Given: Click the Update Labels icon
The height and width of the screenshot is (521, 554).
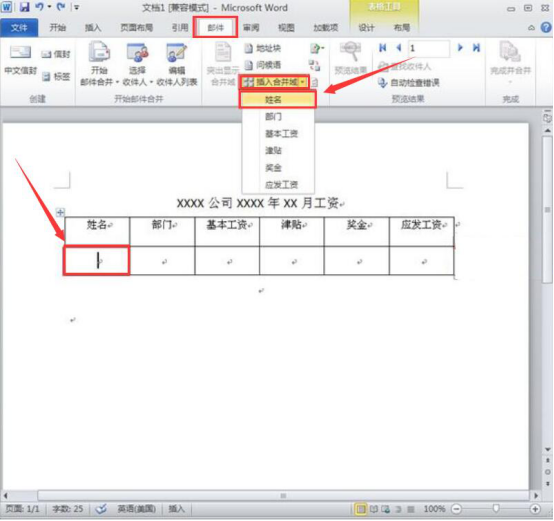Looking at the screenshot, I should (x=314, y=83).
